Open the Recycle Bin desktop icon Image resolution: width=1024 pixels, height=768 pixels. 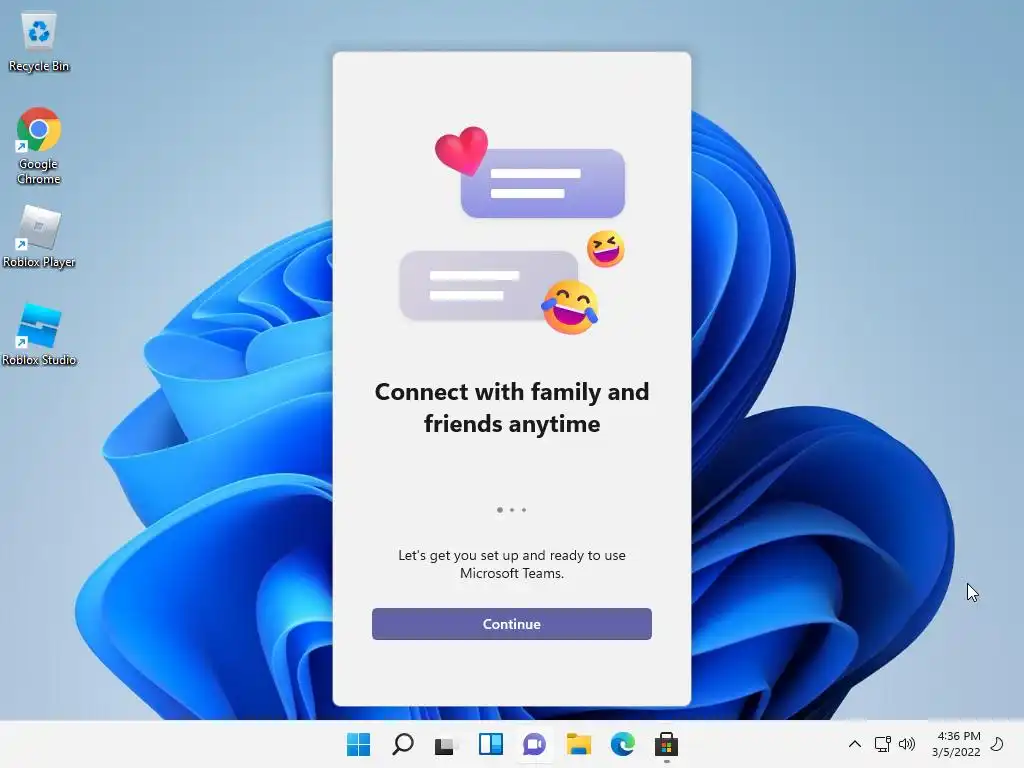39,40
